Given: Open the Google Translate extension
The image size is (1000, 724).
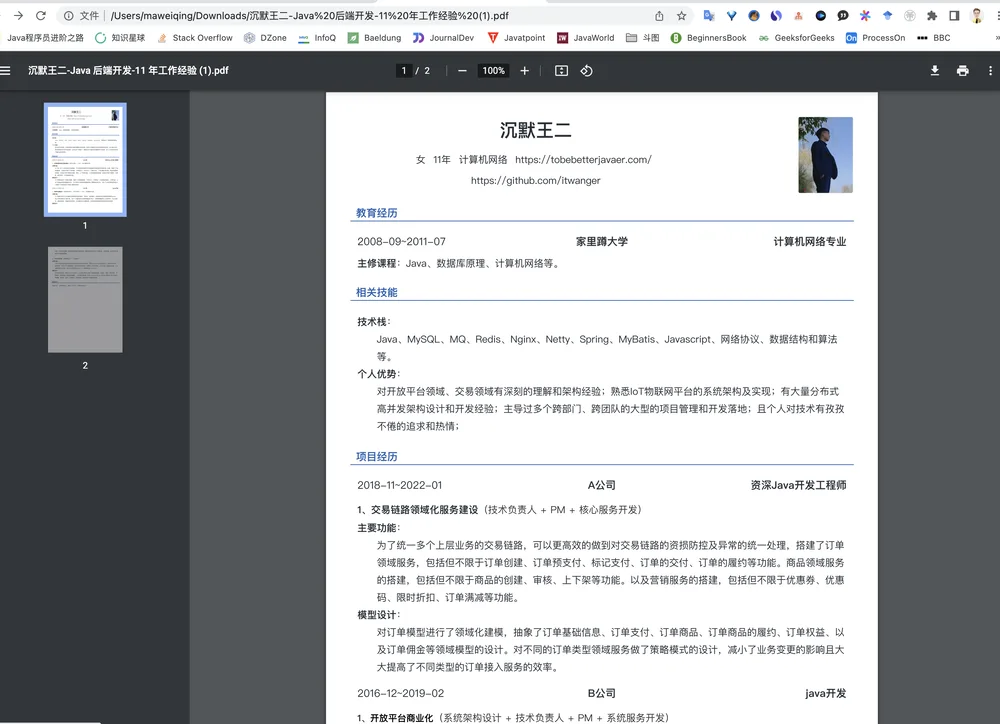Looking at the screenshot, I should point(709,15).
